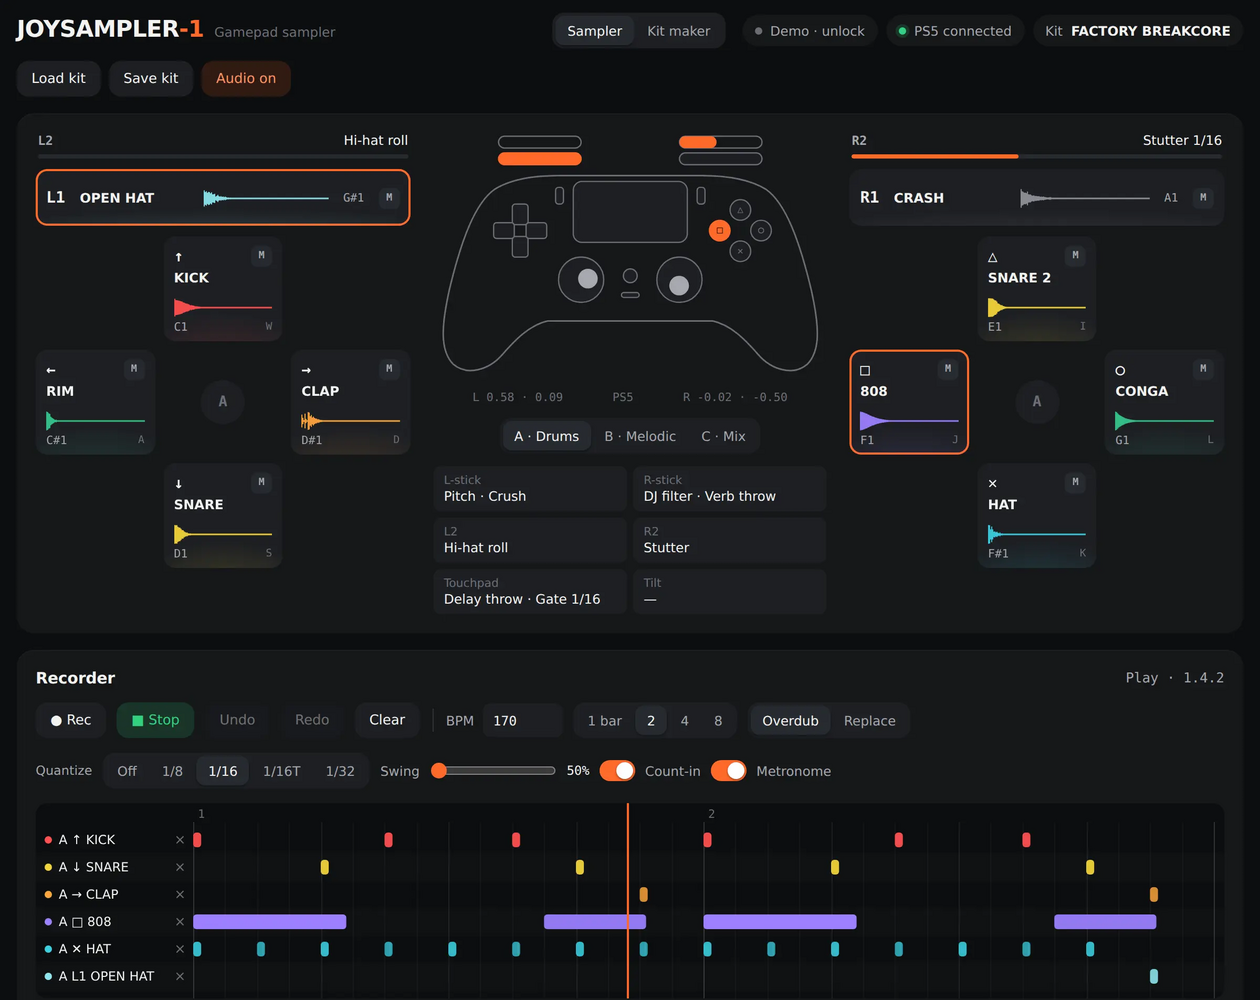Image resolution: width=1260 pixels, height=1000 pixels.
Task: Mute the CRASH pad
Action: point(1203,198)
